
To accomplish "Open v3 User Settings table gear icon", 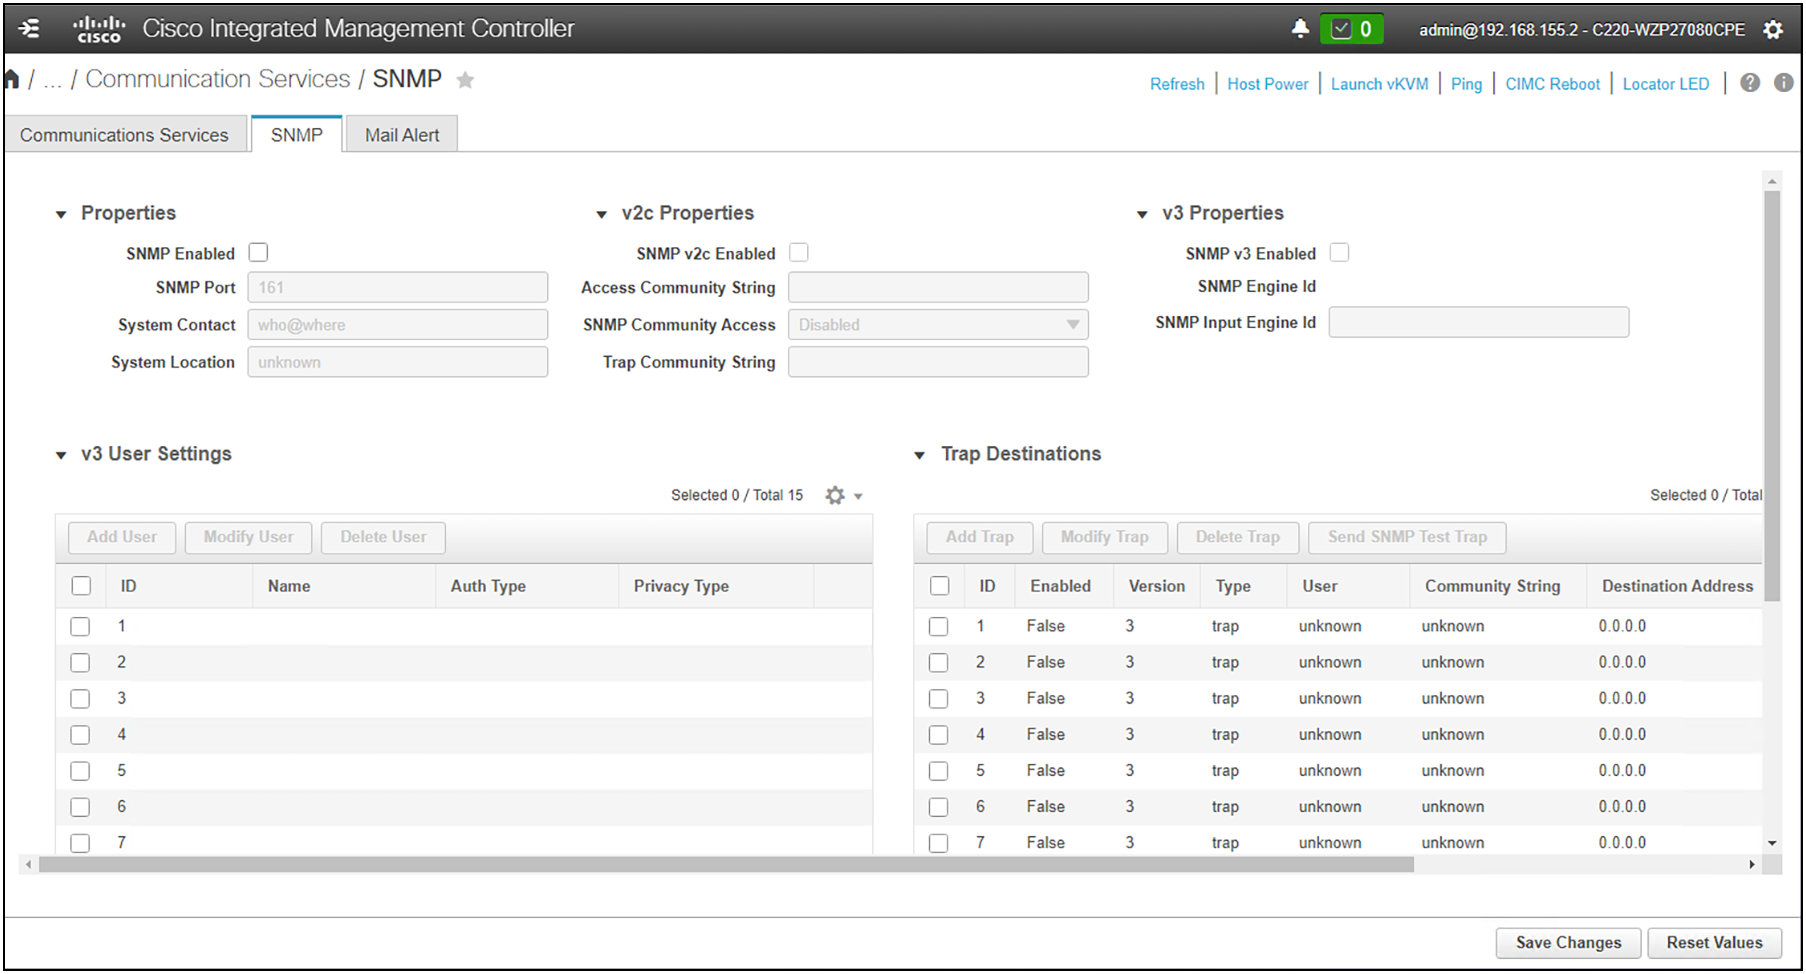I will 835,495.
